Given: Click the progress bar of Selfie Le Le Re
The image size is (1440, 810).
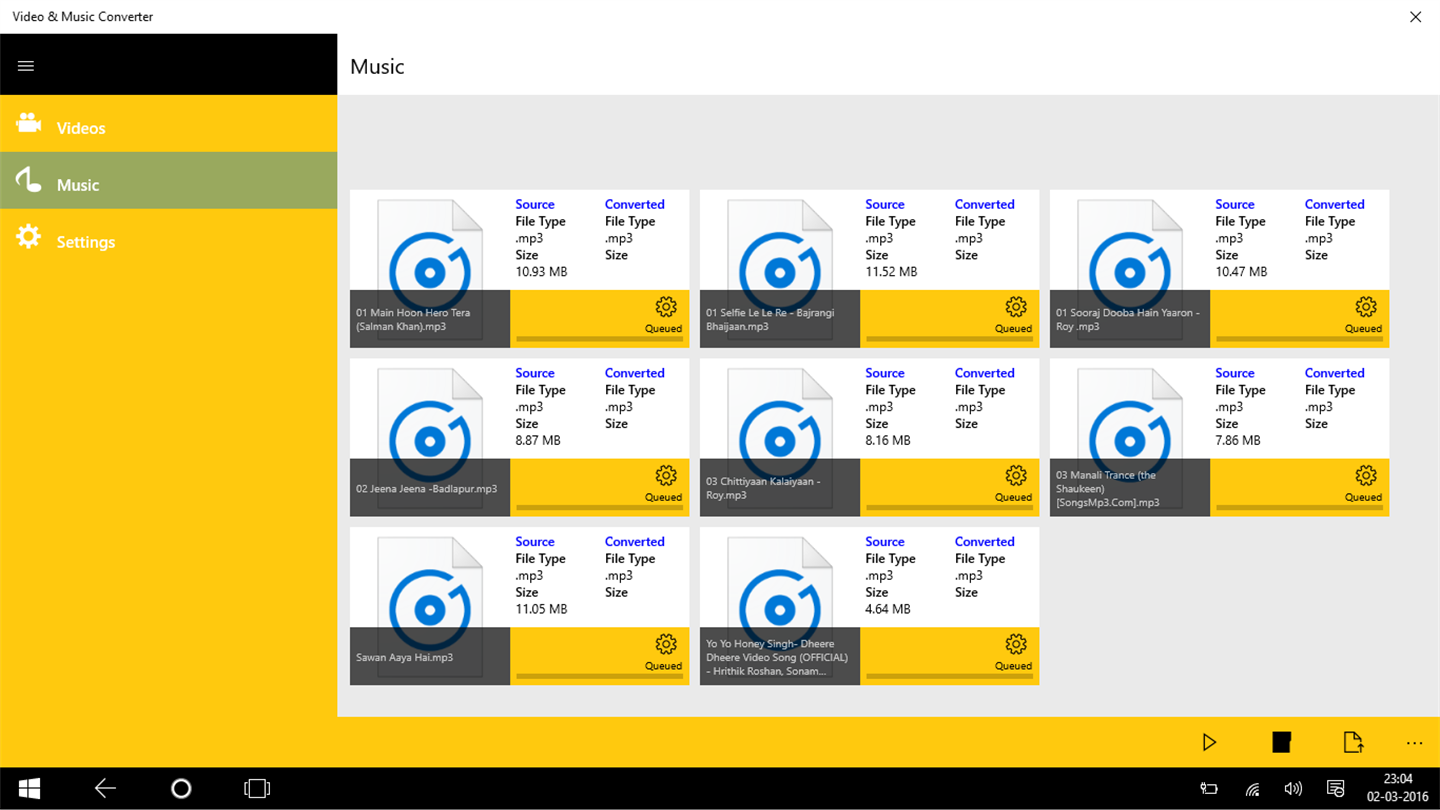Looking at the screenshot, I should (x=950, y=340).
